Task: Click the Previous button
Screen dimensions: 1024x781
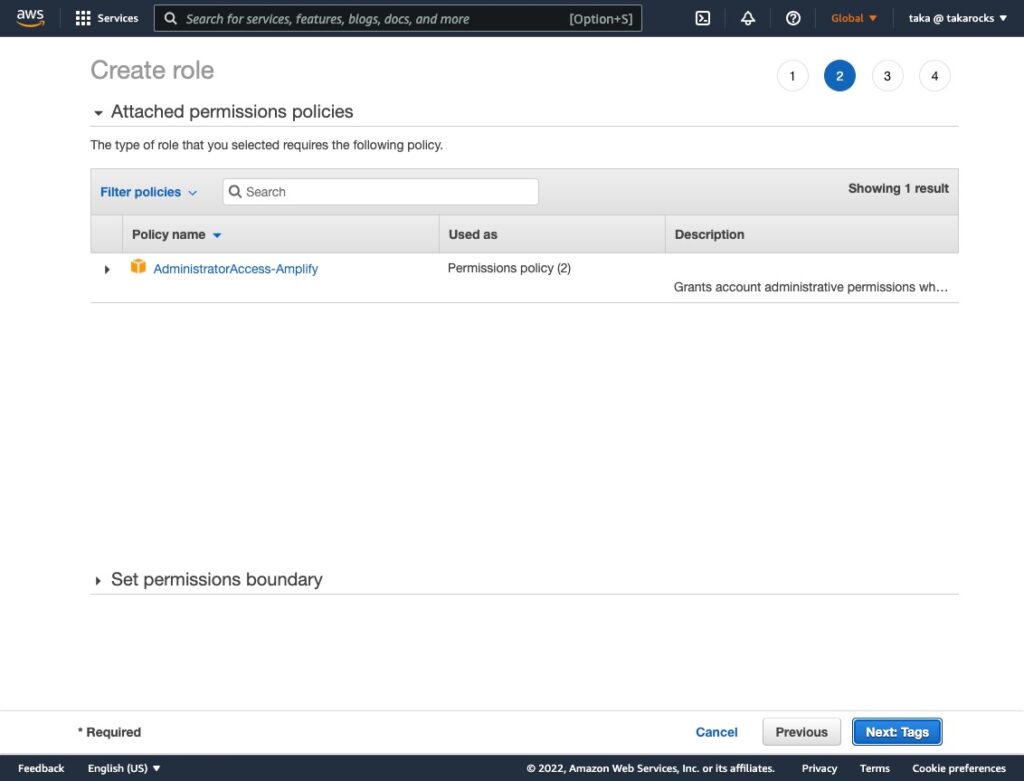Action: pos(801,732)
